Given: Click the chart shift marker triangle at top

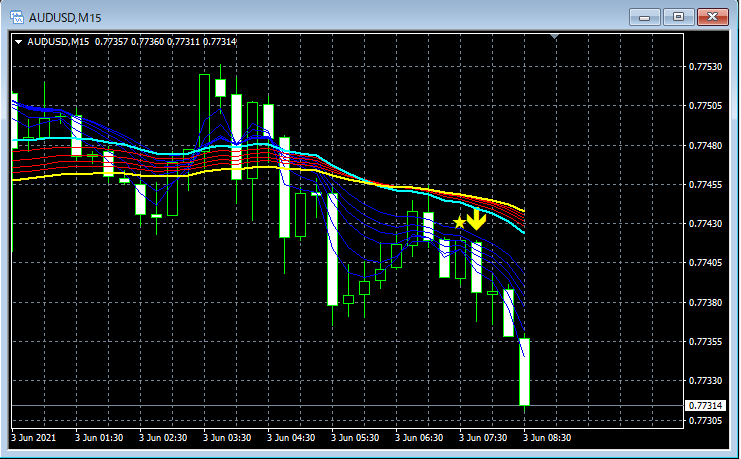Looking at the screenshot, I should (x=555, y=36).
